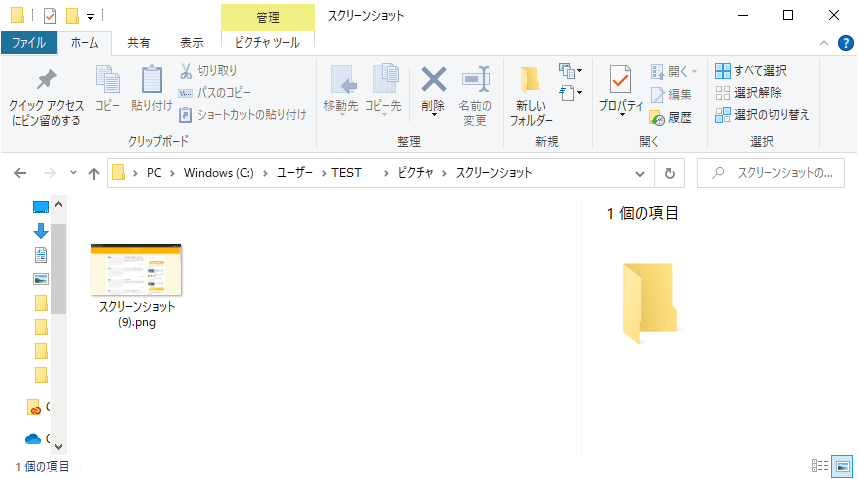Pin folder to Quick Access
The image size is (858, 479).
(x=47, y=97)
